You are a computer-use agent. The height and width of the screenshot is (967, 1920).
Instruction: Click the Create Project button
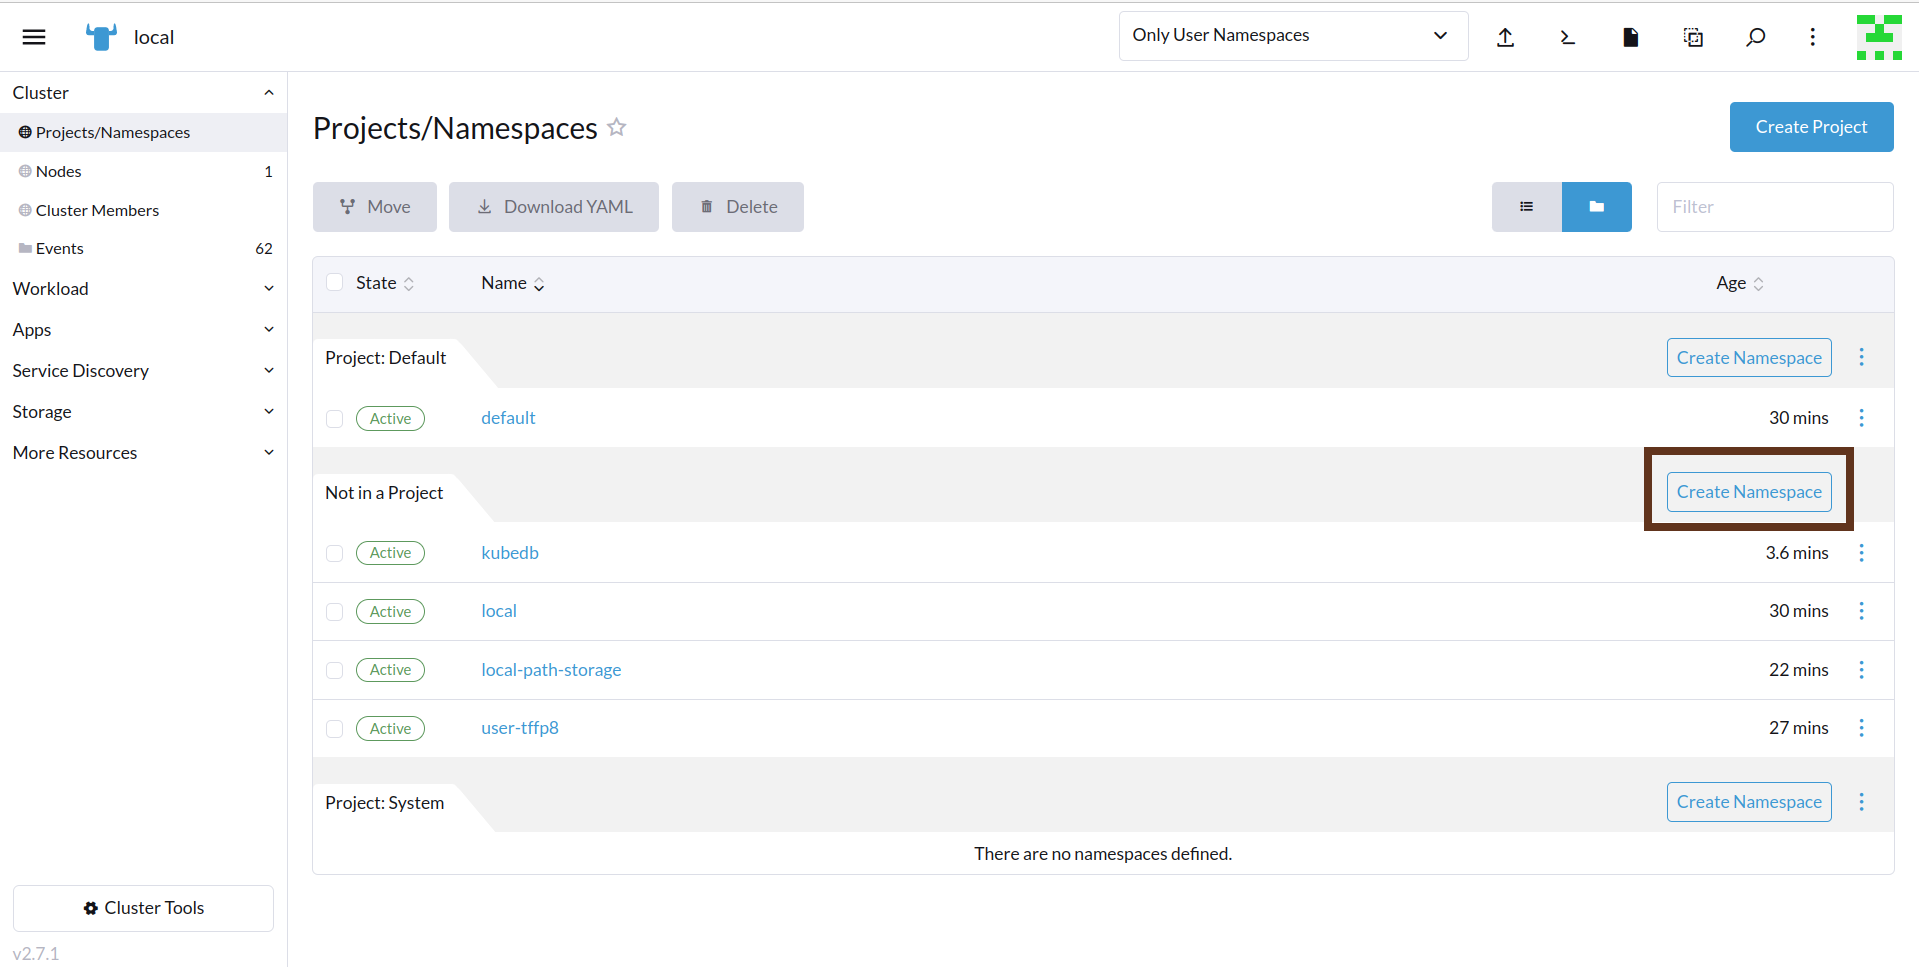[x=1810, y=127]
